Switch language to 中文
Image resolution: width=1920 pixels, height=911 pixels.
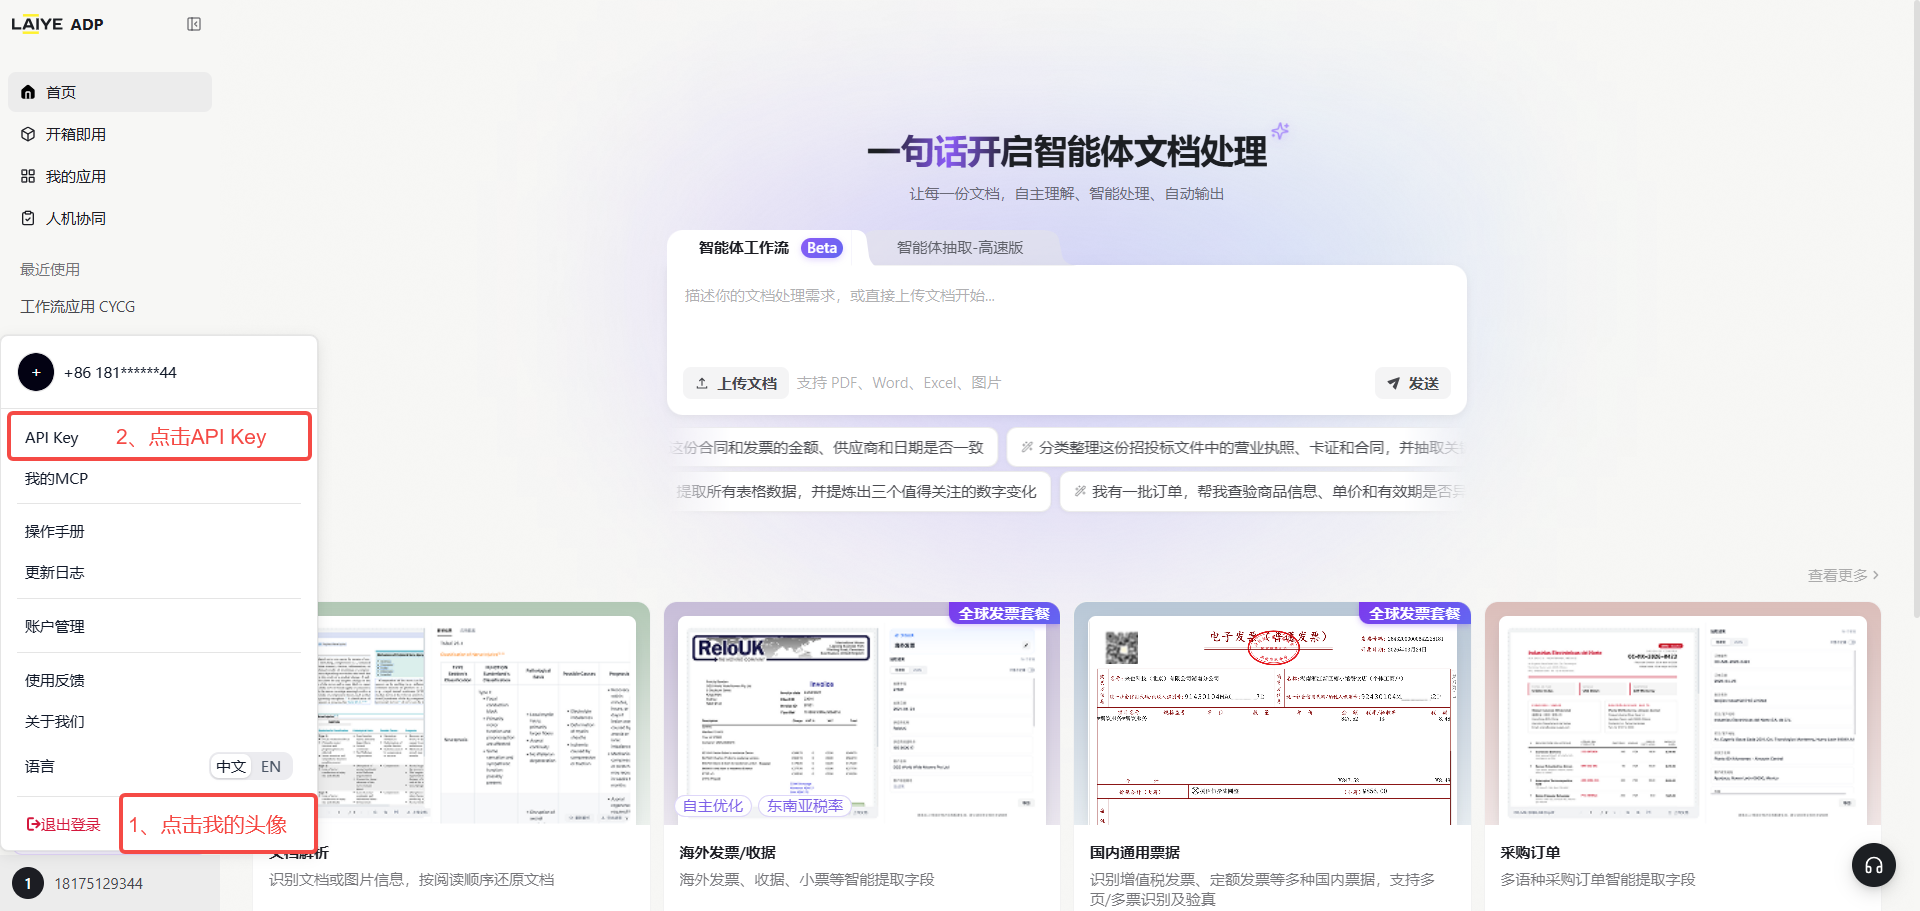(x=231, y=766)
